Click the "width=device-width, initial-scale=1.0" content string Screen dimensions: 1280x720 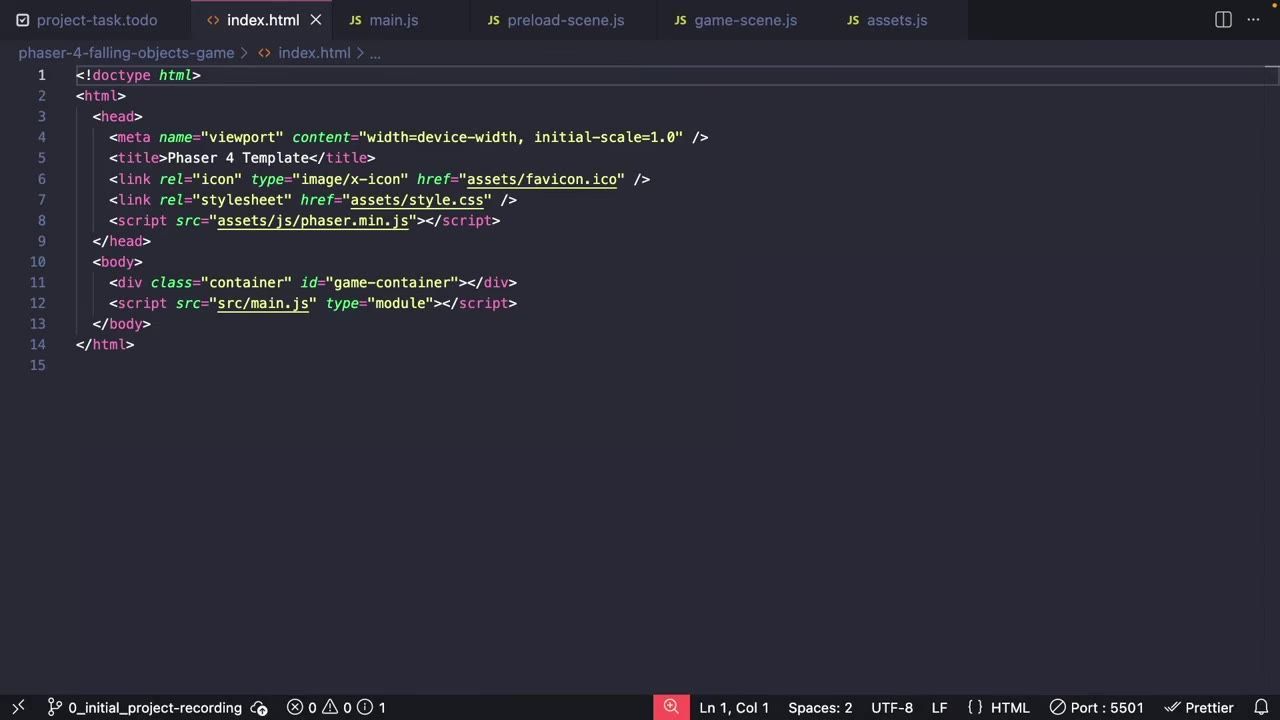(x=521, y=137)
